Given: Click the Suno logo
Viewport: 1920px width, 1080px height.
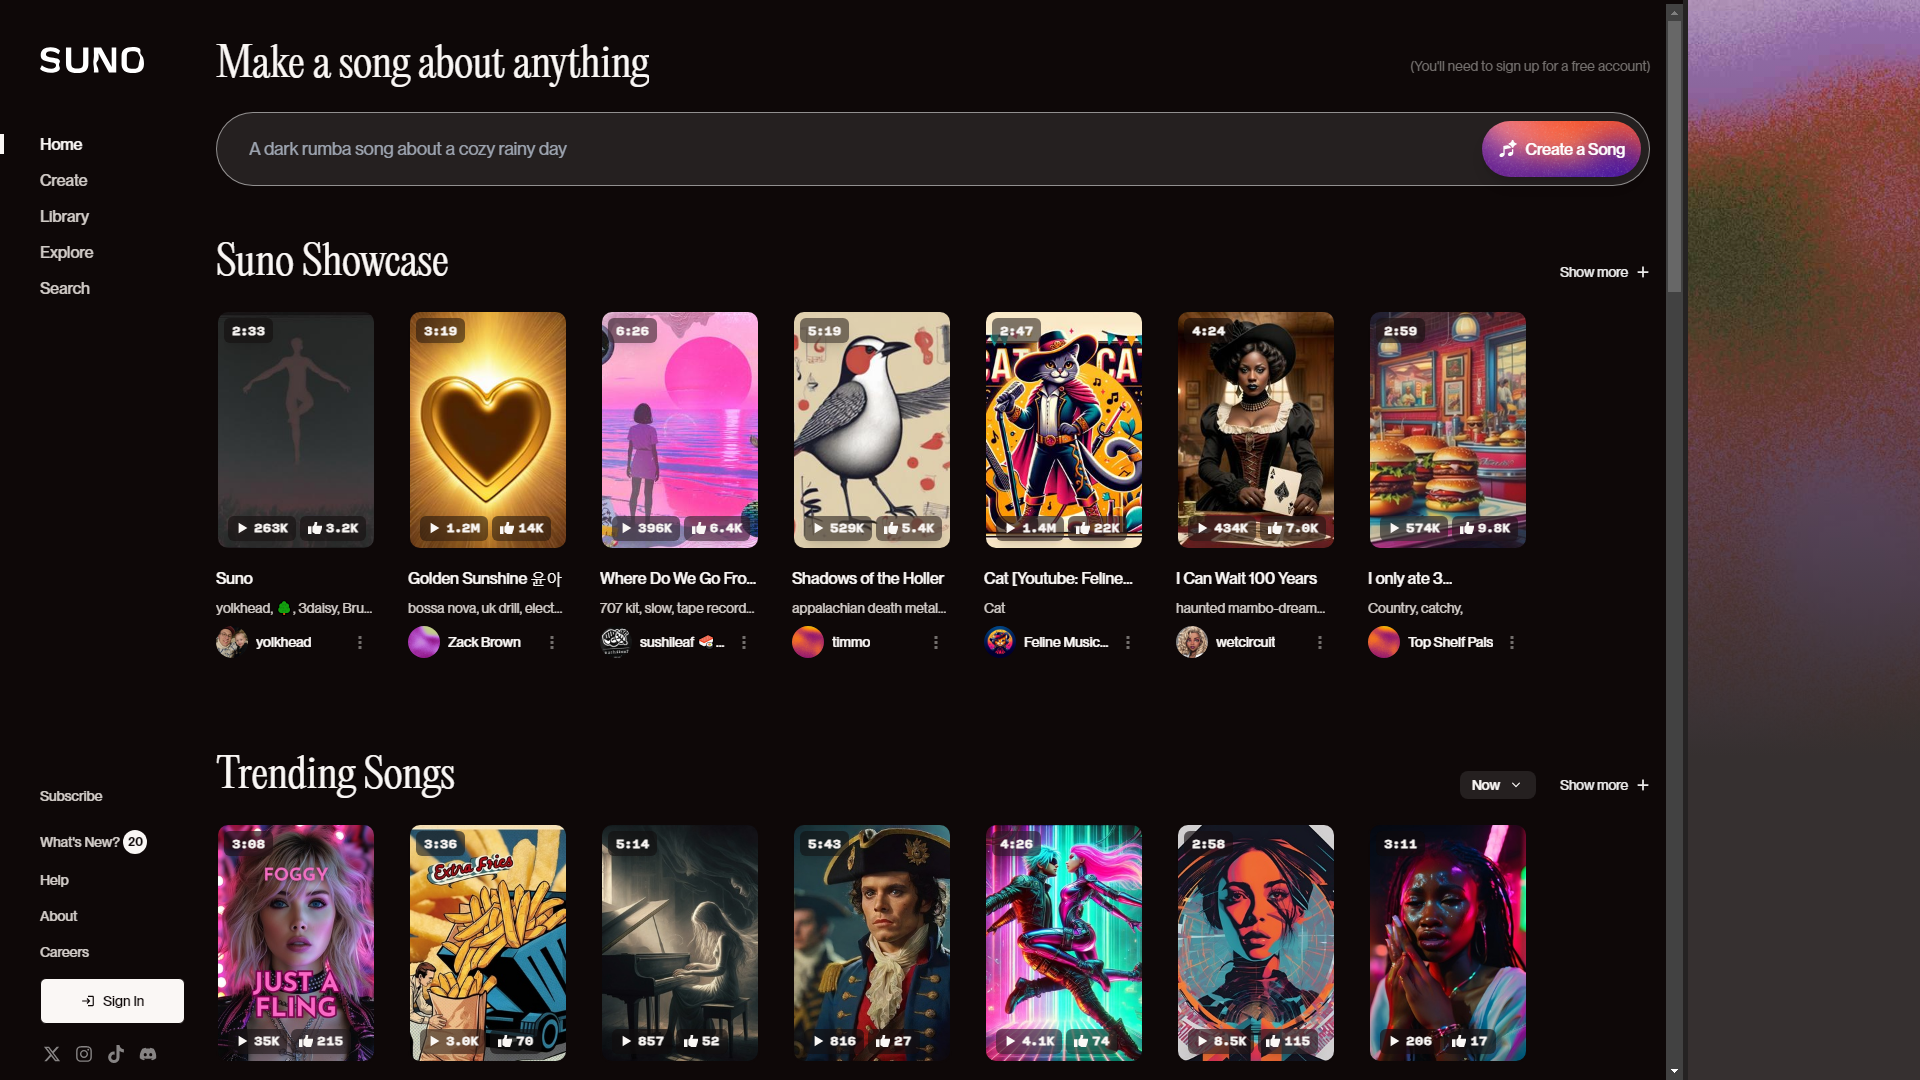Looking at the screenshot, I should [92, 60].
